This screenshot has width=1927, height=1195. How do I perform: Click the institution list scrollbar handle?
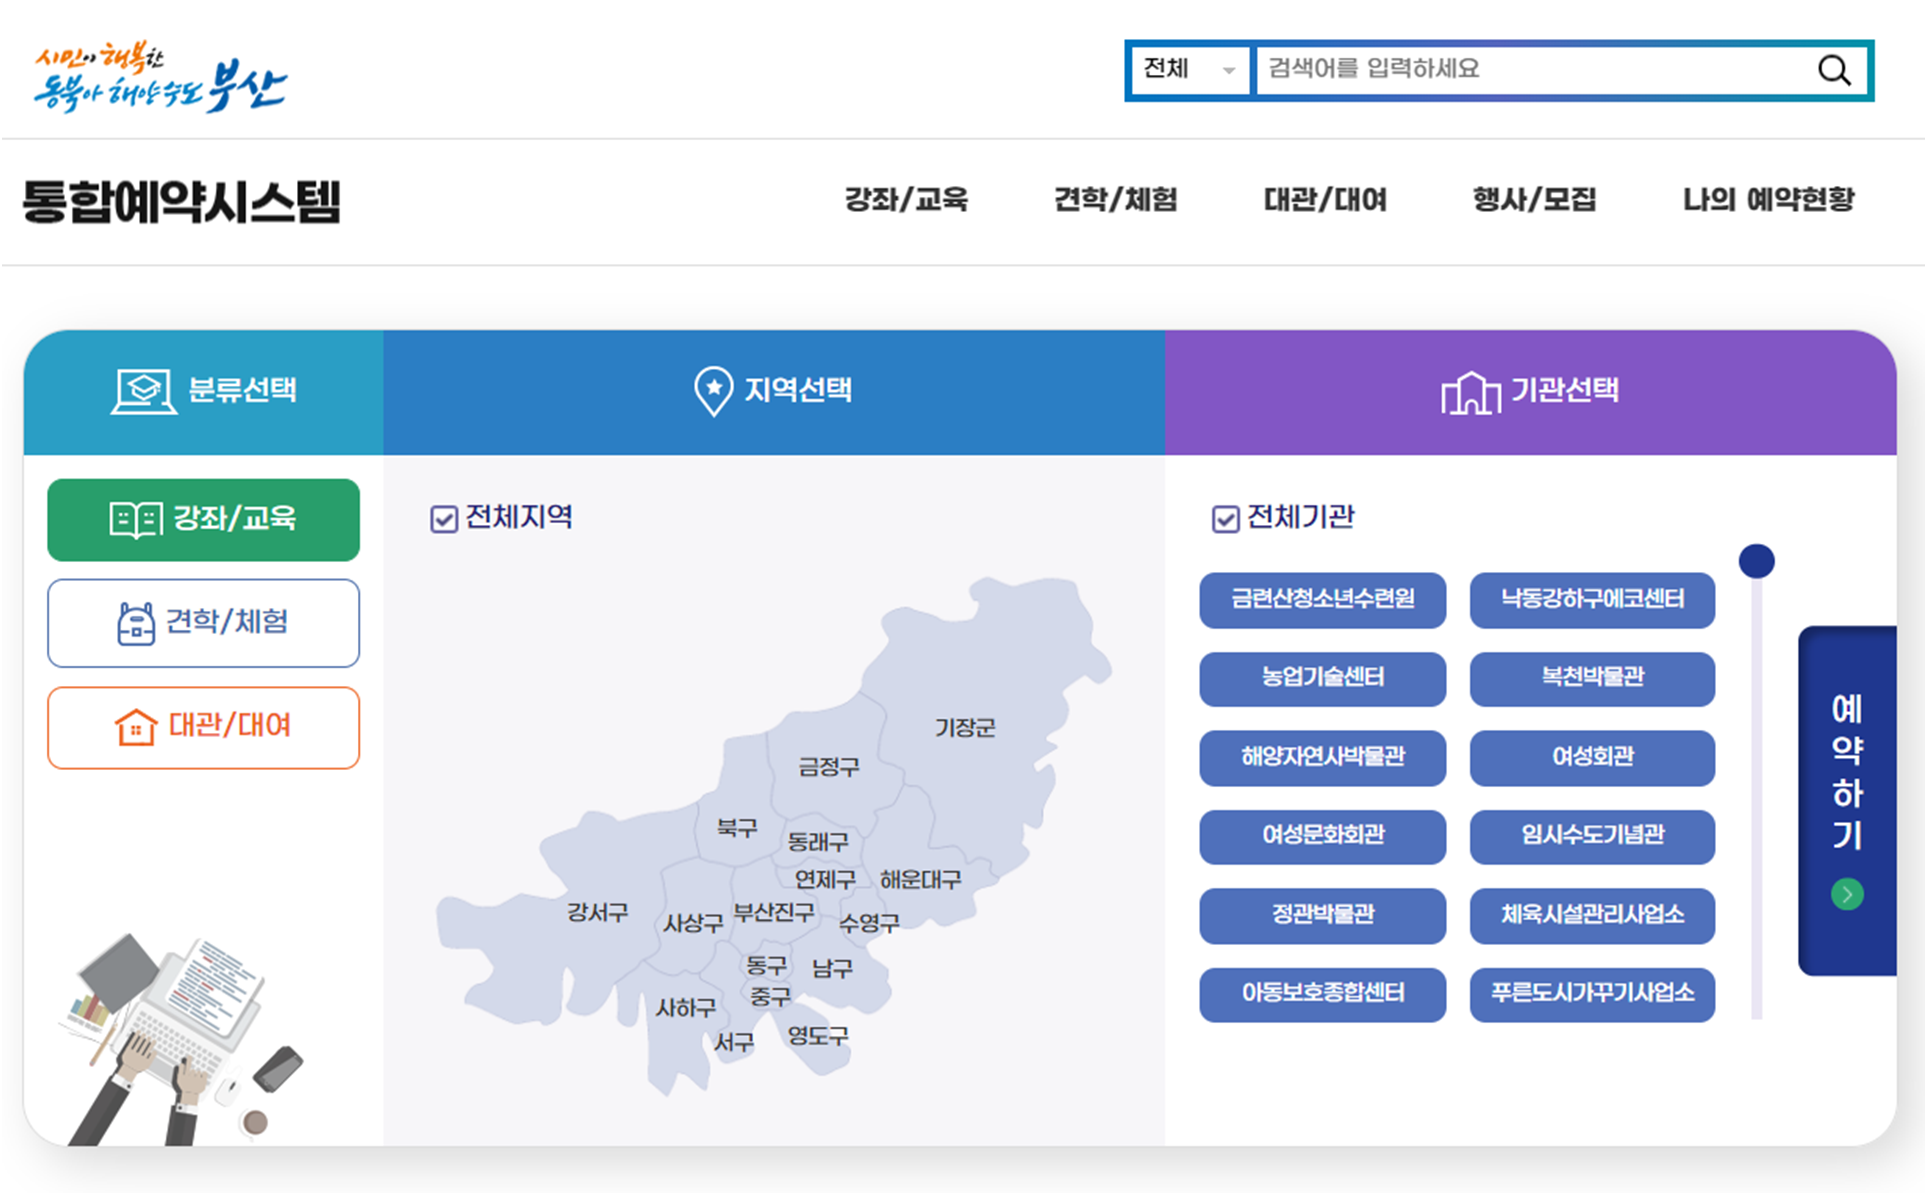(x=1756, y=561)
